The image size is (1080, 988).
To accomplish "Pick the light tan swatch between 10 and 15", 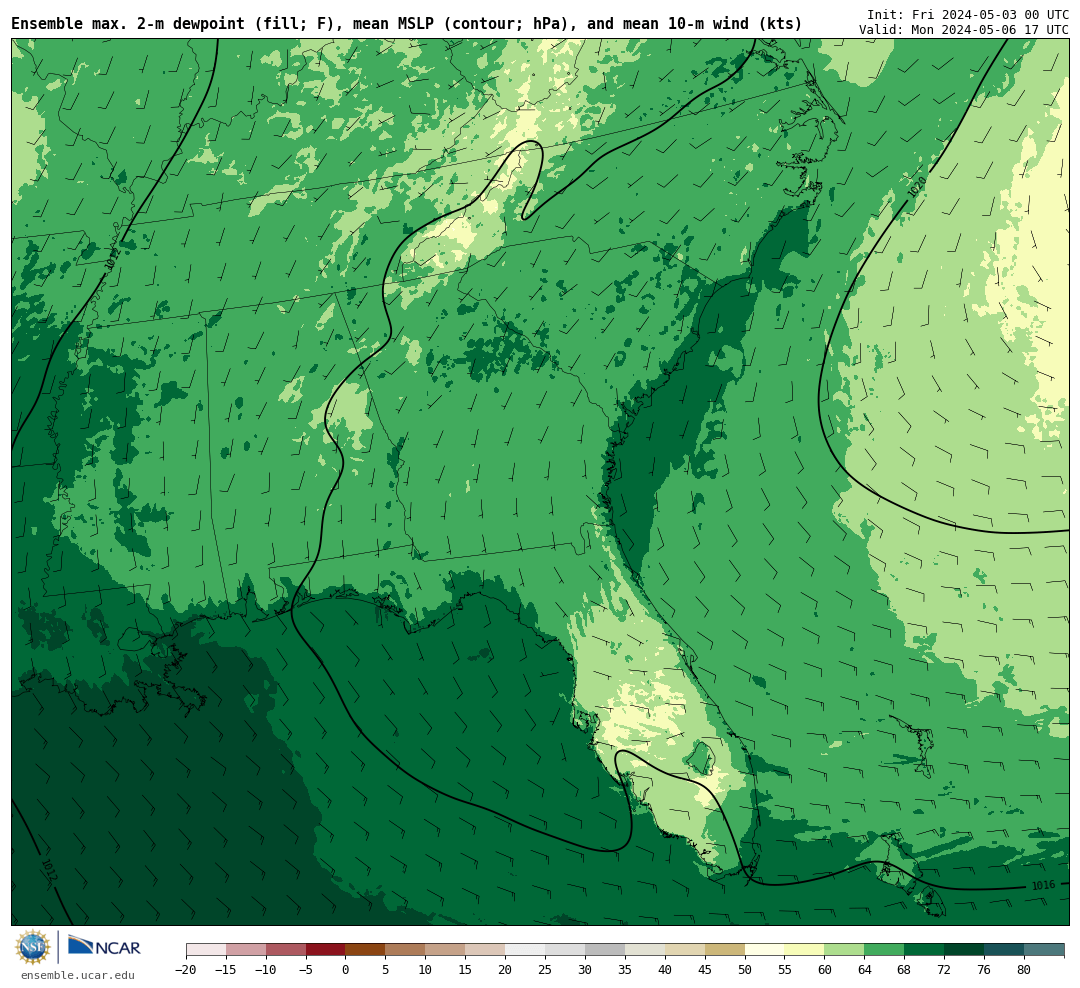I will (x=446, y=950).
